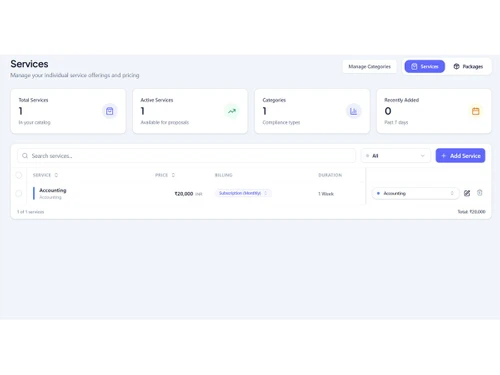The image size is (500, 375).
Task: Click the '1 of 1 services' footer text
Action: tap(31, 212)
